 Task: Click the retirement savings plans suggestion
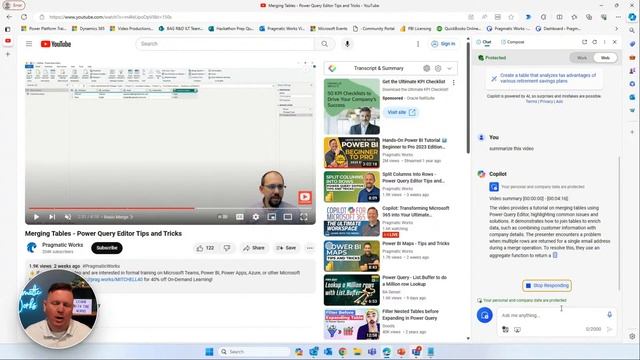(x=544, y=78)
